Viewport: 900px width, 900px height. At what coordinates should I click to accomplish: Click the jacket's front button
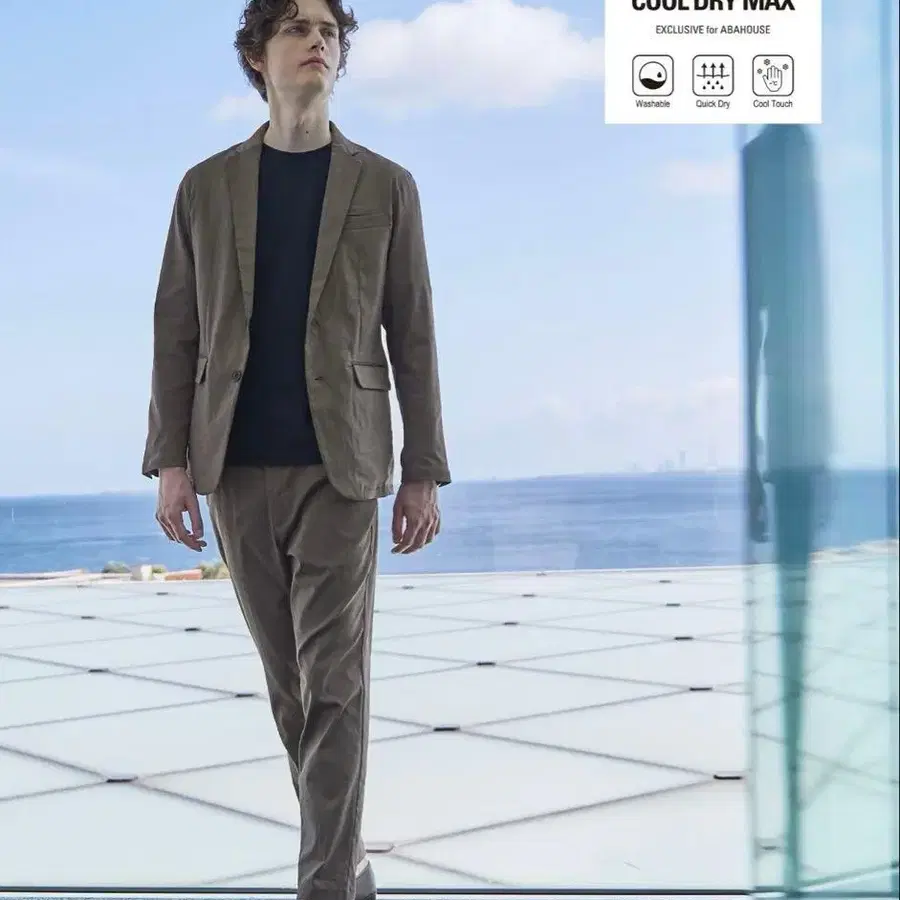(238, 375)
